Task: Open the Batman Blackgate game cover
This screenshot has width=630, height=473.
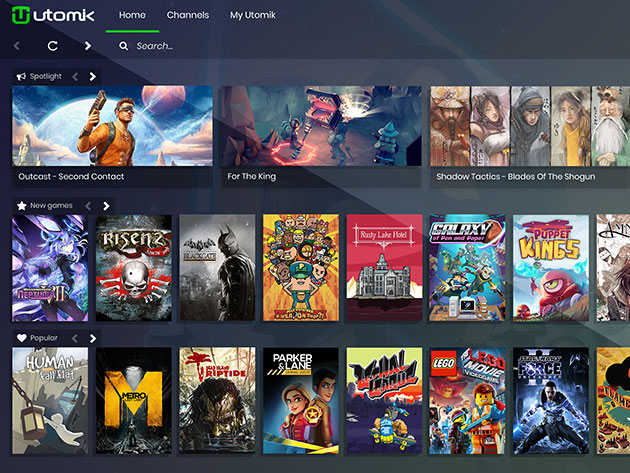Action: pyautogui.click(x=217, y=268)
